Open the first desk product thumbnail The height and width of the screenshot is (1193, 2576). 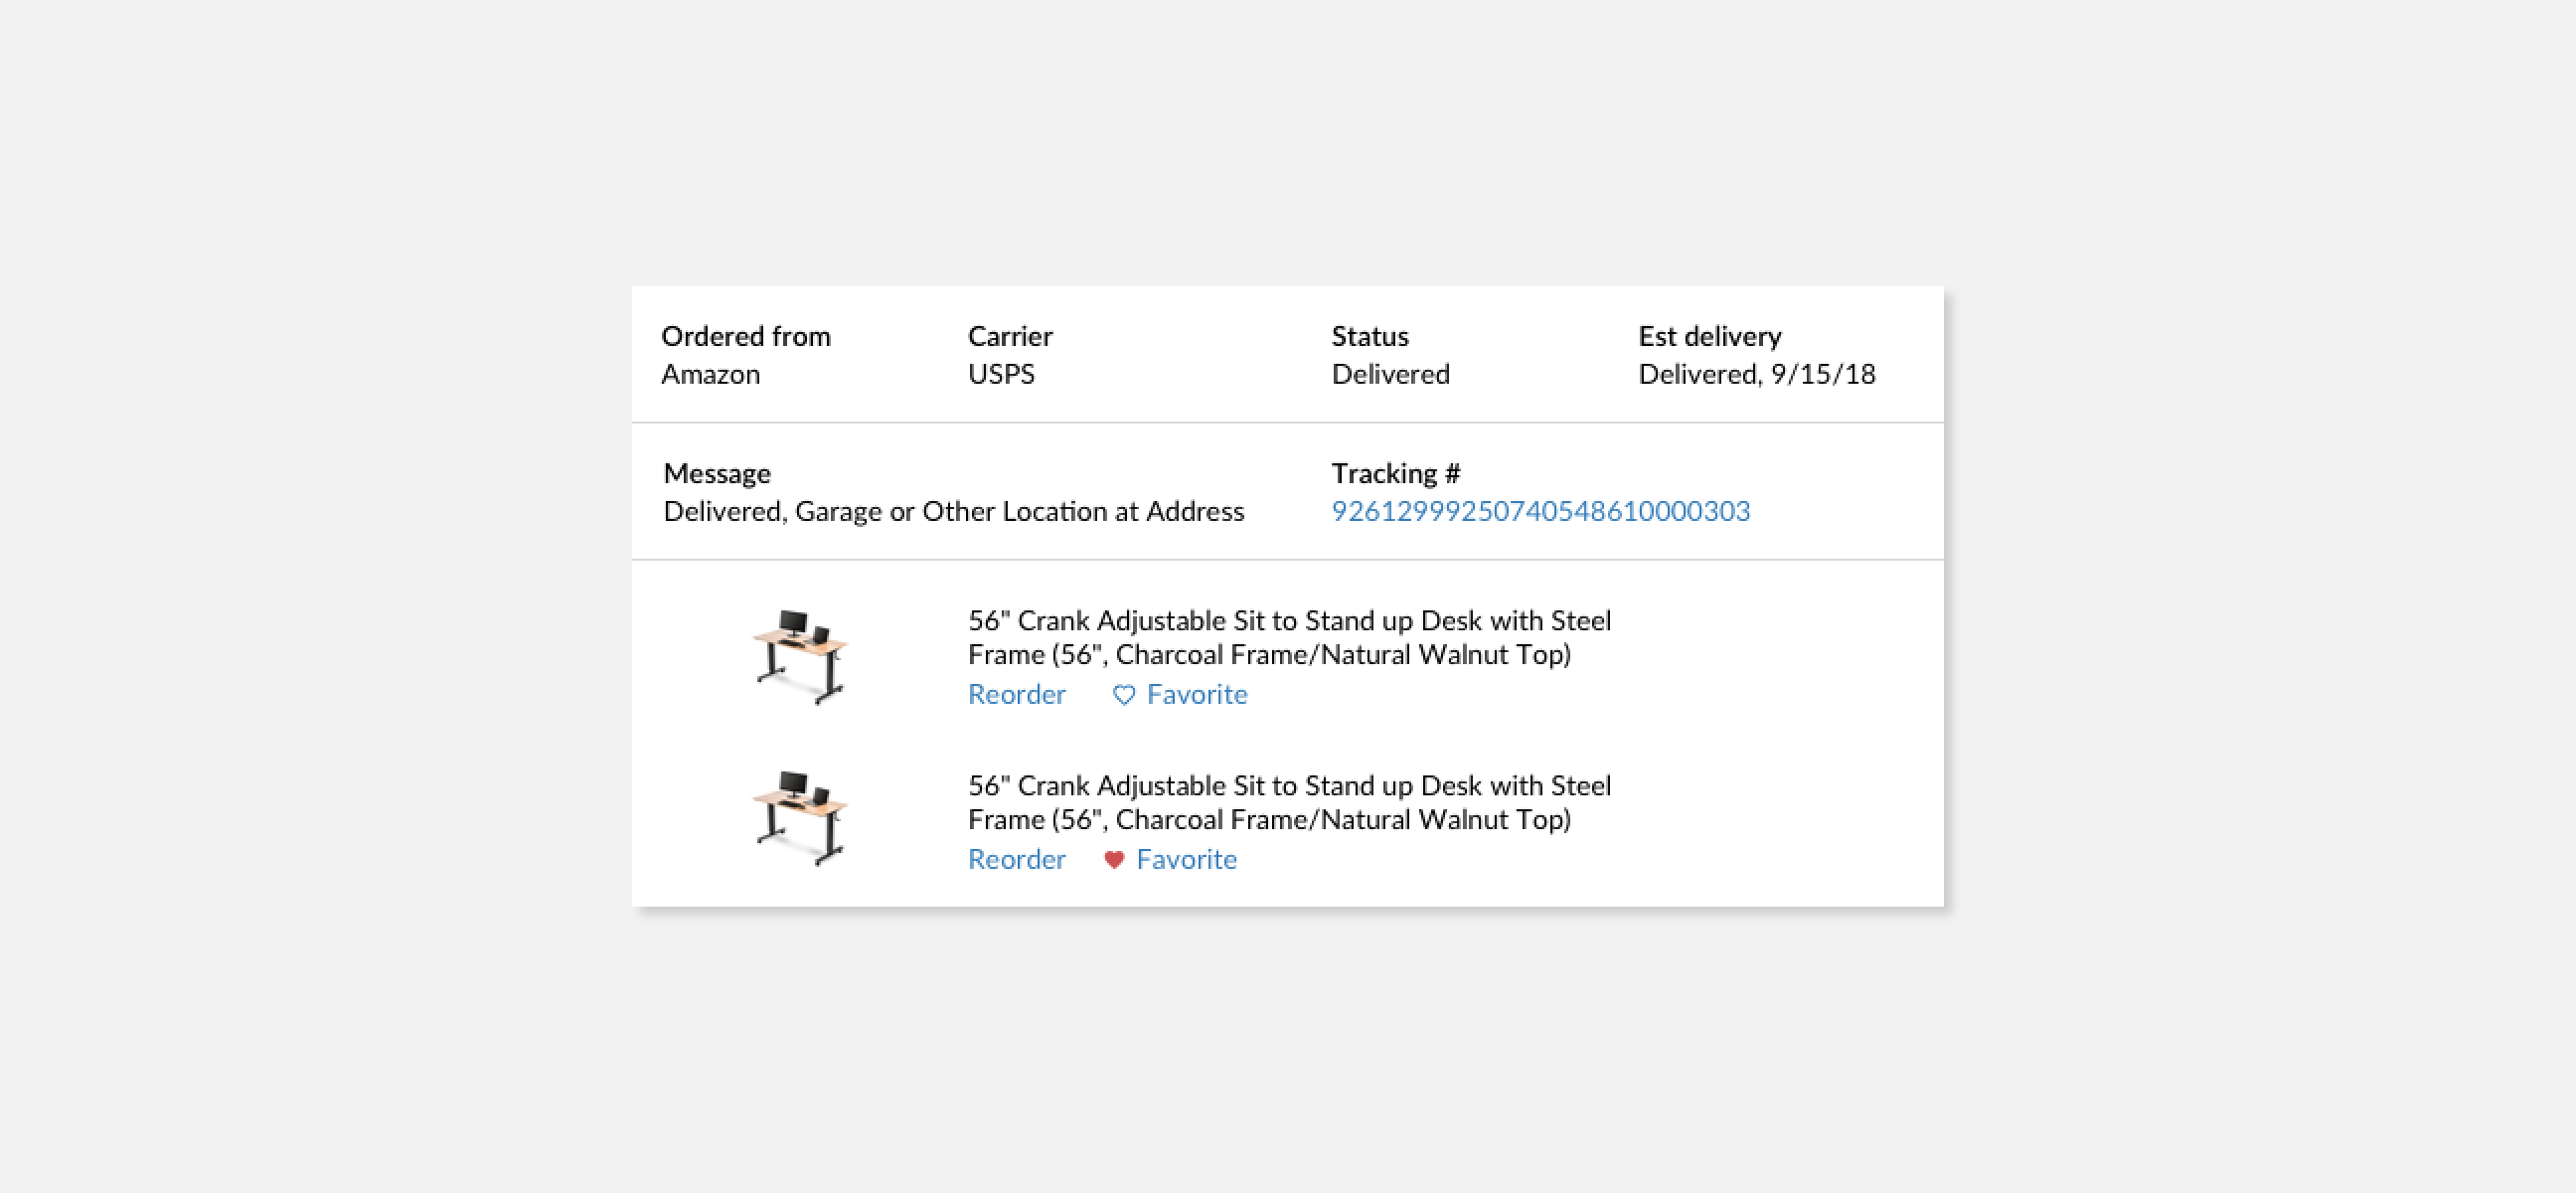[799, 656]
